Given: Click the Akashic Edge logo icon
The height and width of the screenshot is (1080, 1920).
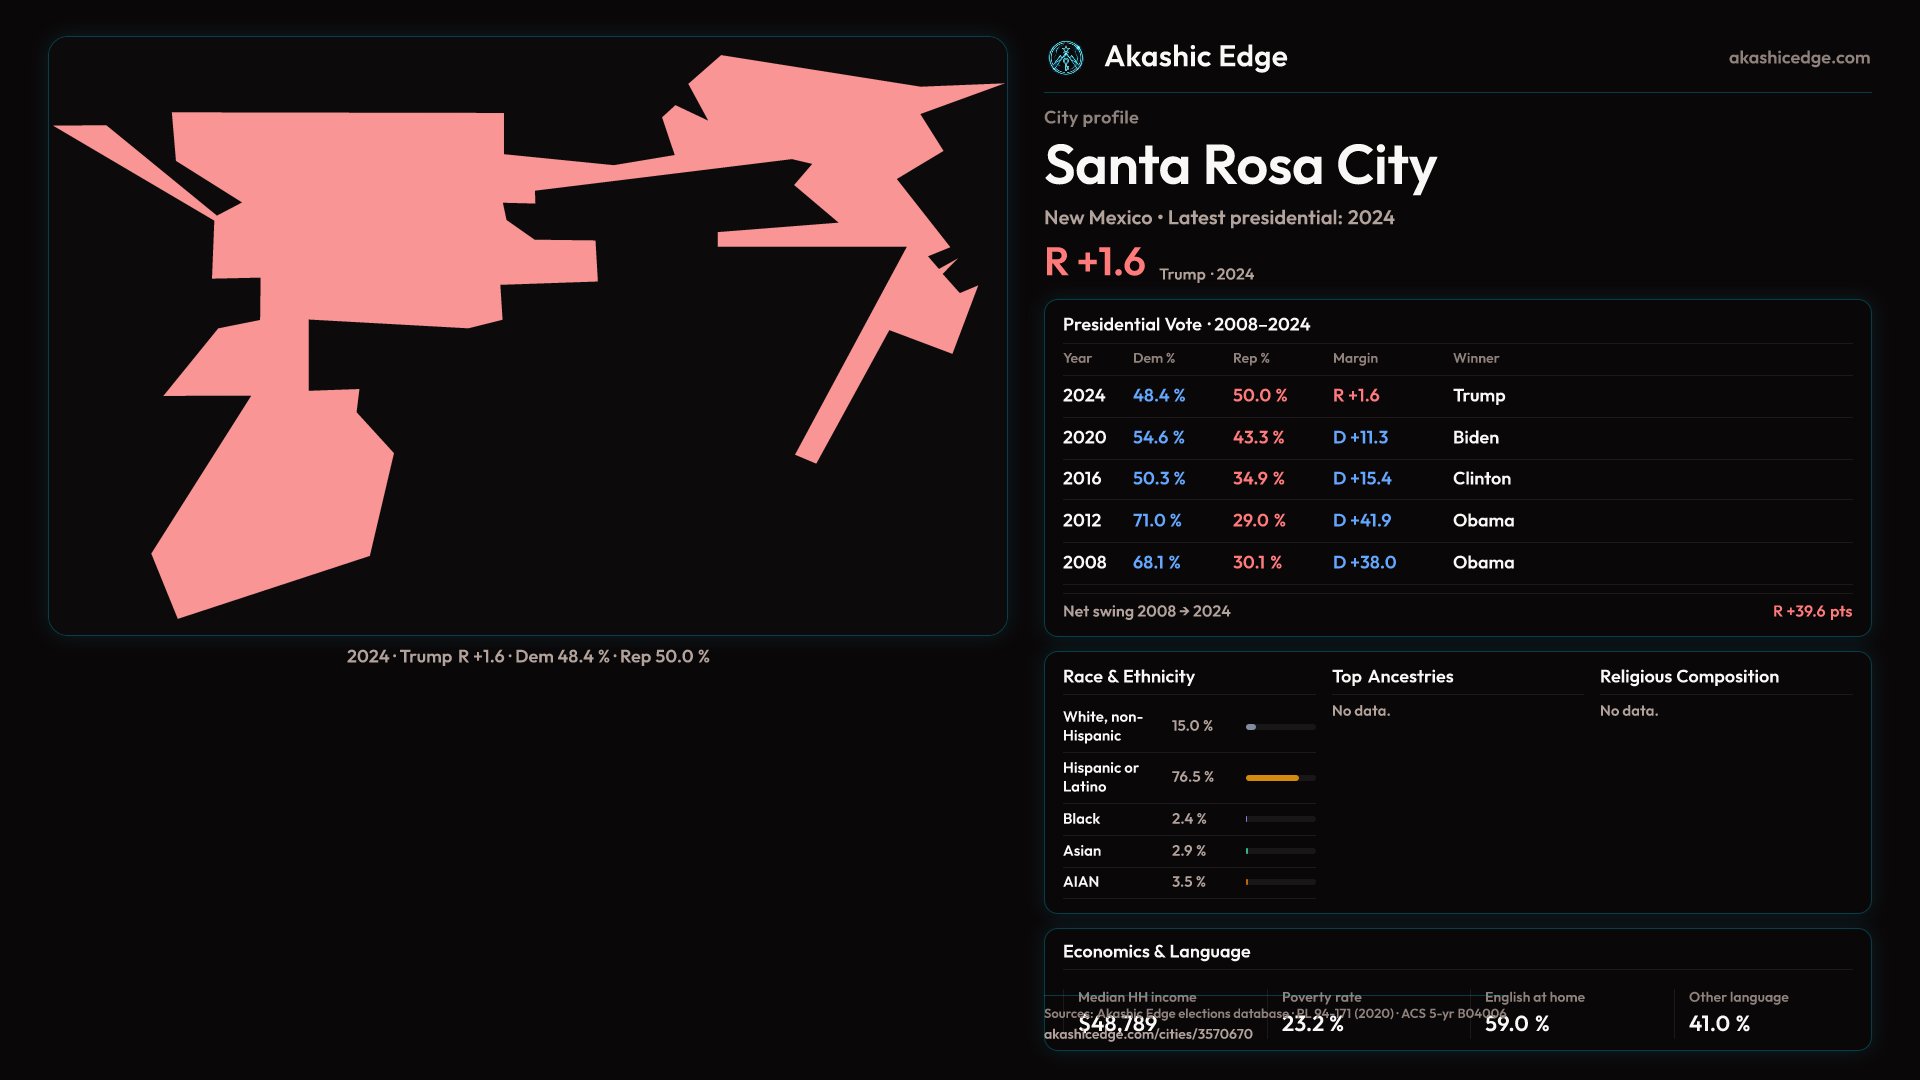Looking at the screenshot, I should (1065, 57).
